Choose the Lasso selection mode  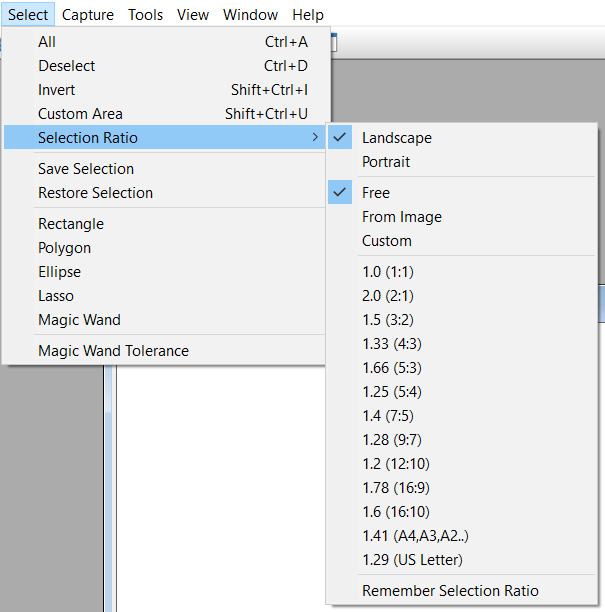(x=56, y=296)
